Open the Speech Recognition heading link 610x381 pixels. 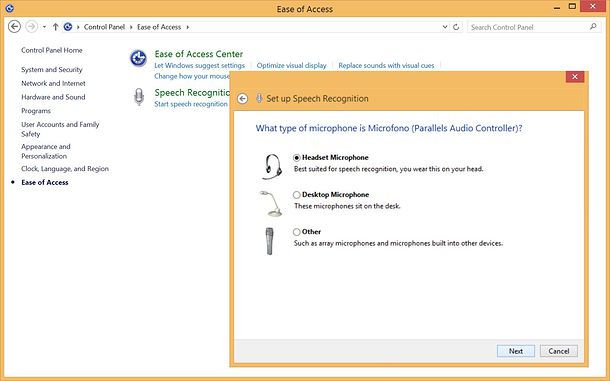[x=192, y=93]
